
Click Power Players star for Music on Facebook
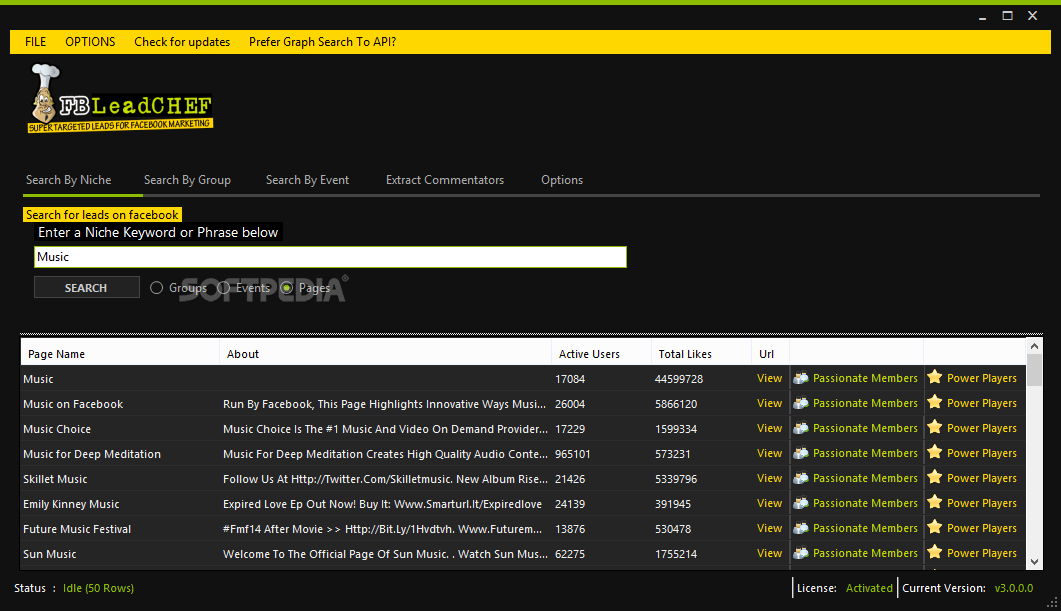coord(934,402)
